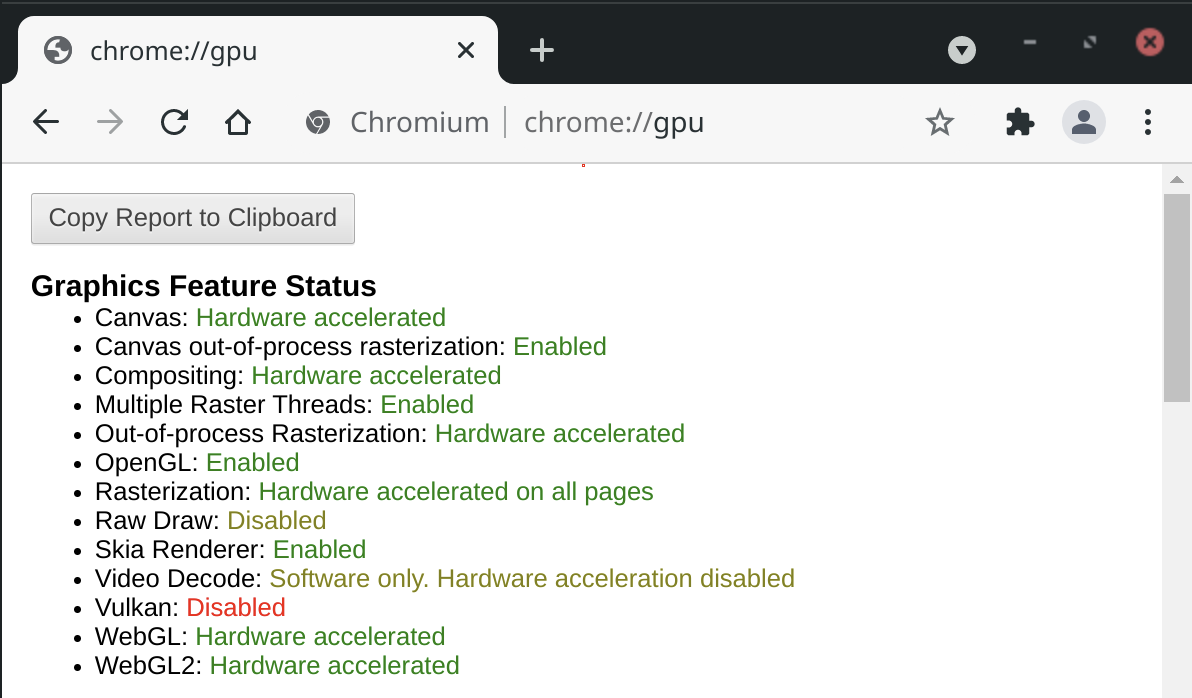Reload the chrome://gpu page
This screenshot has height=698, width=1192.
tap(174, 122)
